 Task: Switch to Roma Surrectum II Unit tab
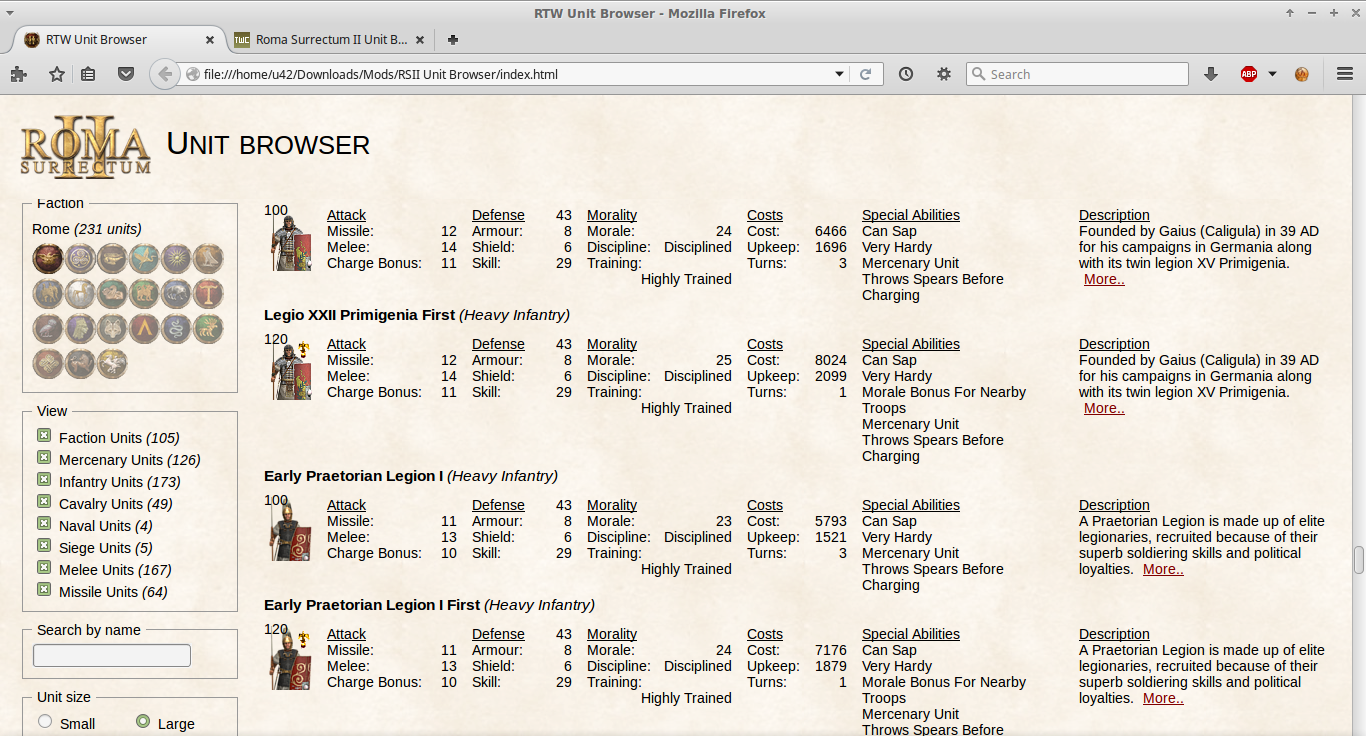click(x=331, y=40)
